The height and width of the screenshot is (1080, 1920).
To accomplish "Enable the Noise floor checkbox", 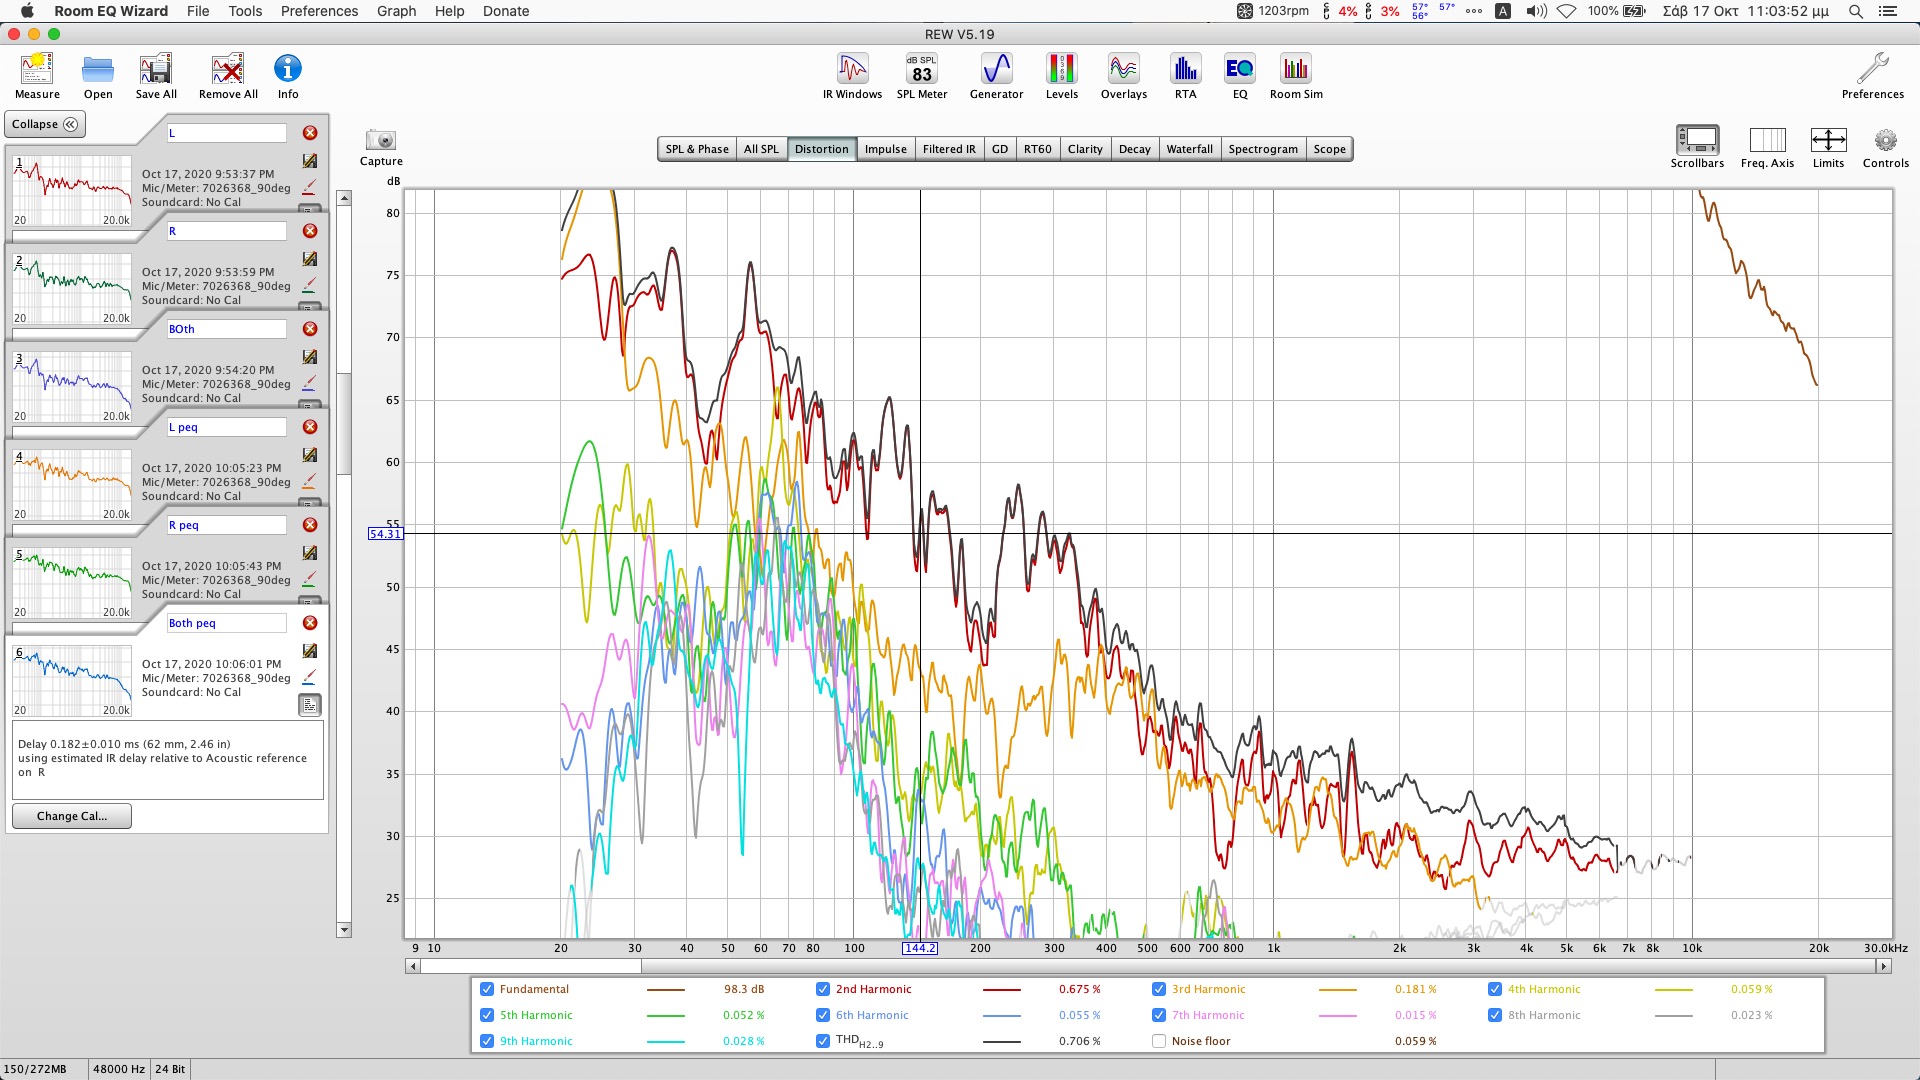I will 1159,1041.
